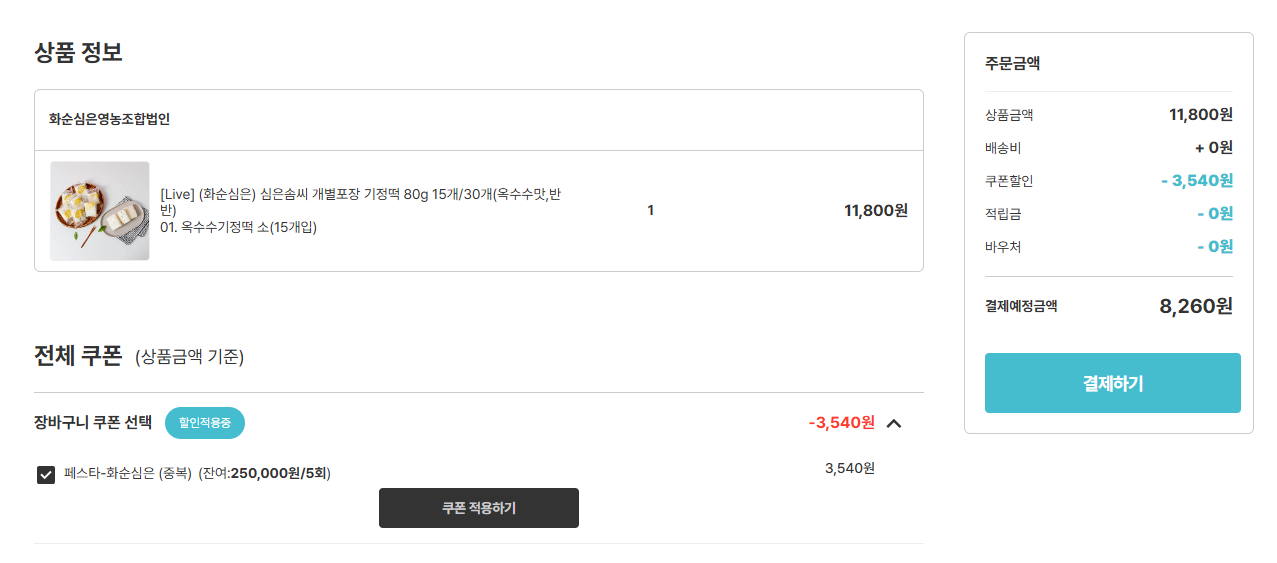Collapse the 장바구니 쿠폰 선택 section chevron

pos(894,423)
